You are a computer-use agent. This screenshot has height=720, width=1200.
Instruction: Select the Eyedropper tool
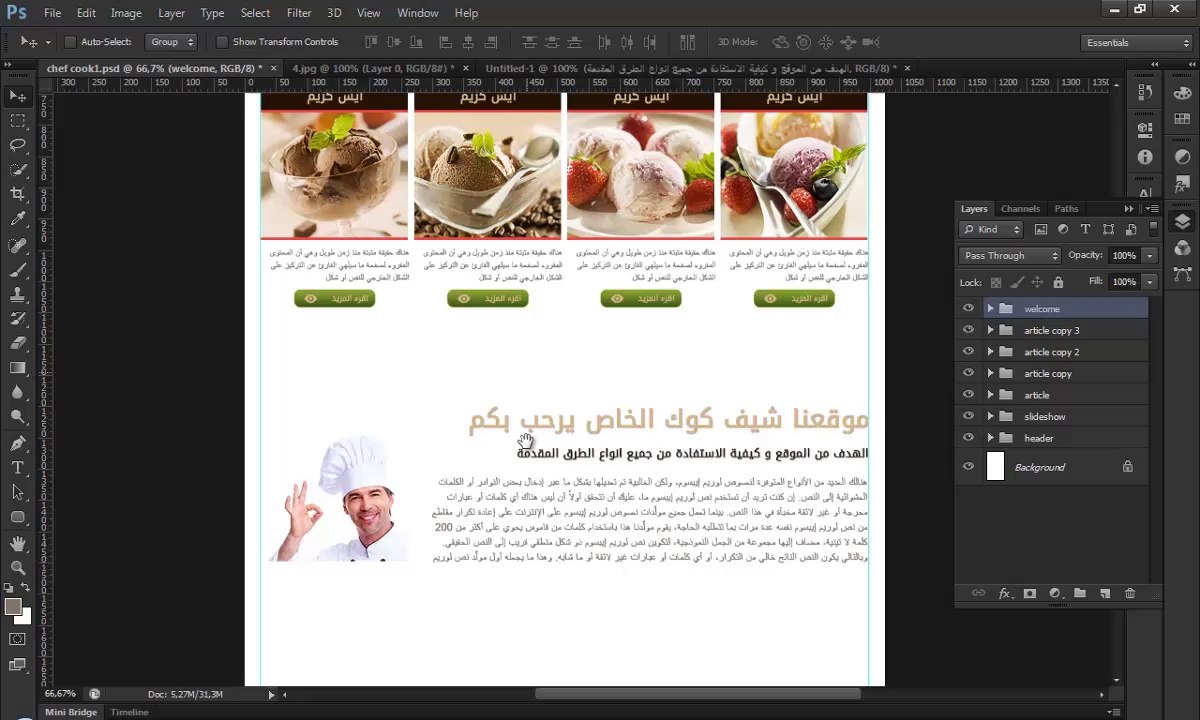[x=18, y=219]
